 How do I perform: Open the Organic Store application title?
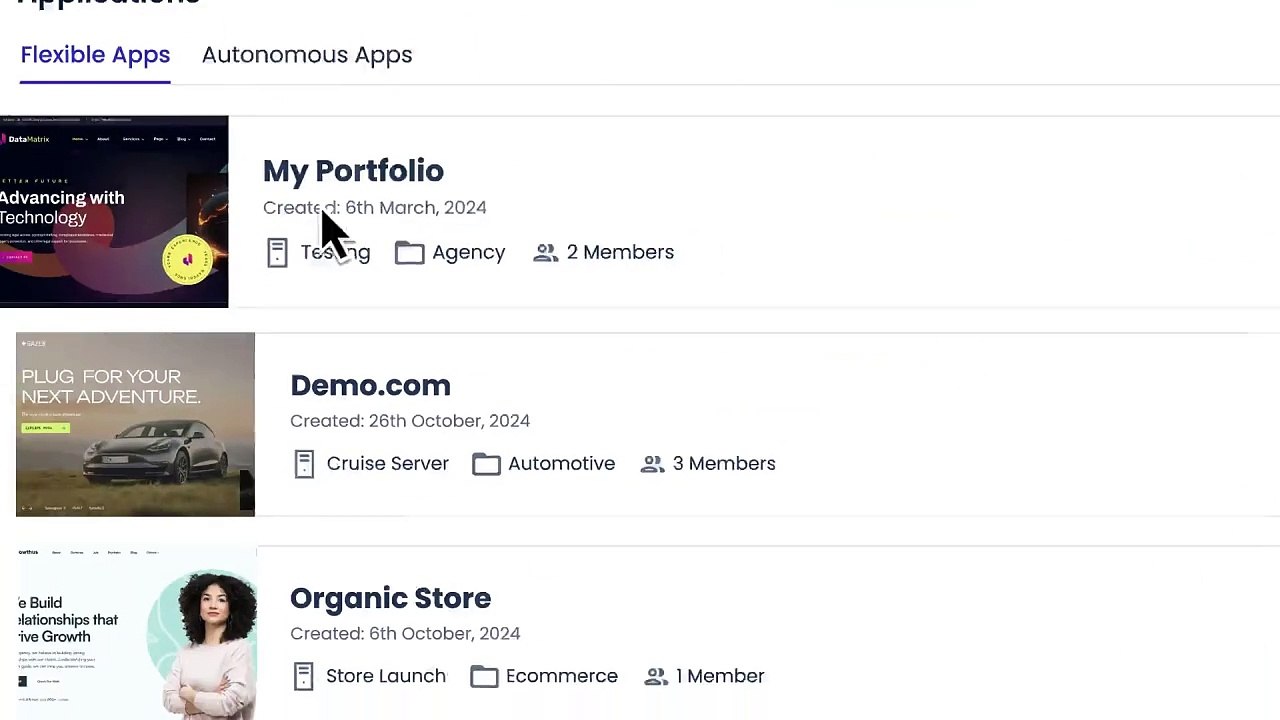pyautogui.click(x=390, y=598)
